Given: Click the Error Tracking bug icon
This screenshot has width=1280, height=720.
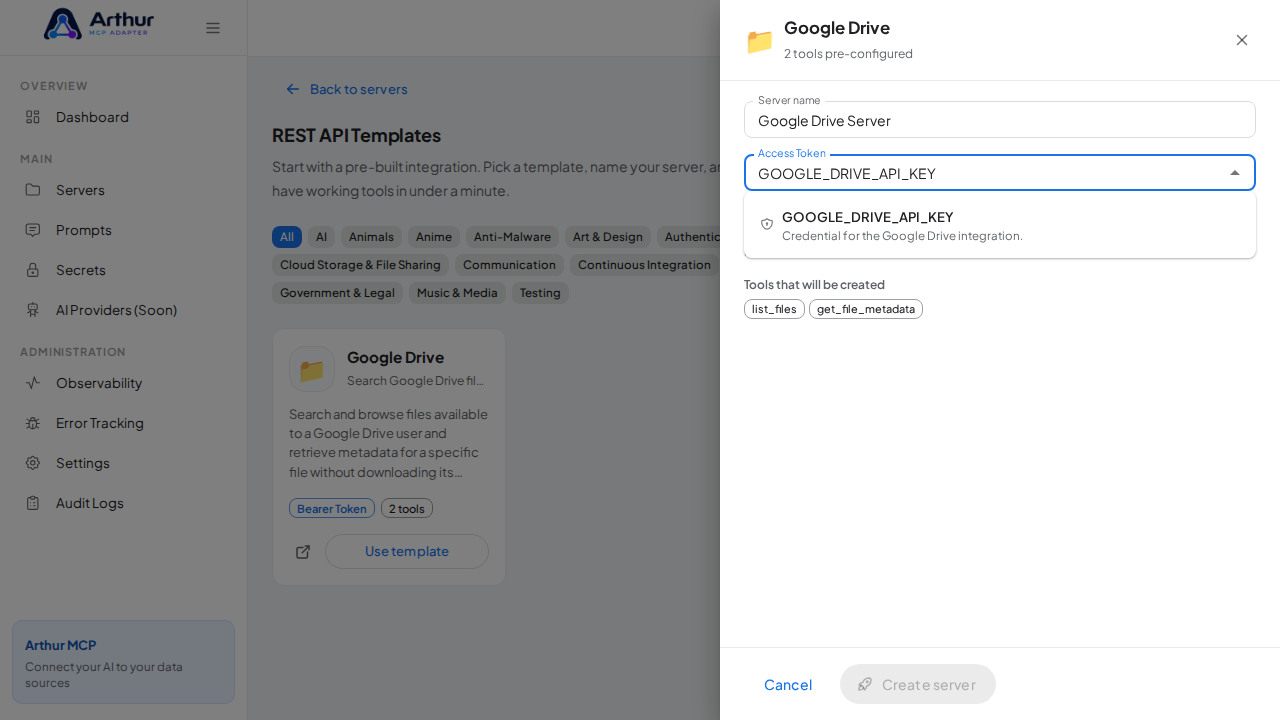Looking at the screenshot, I should 33,423.
